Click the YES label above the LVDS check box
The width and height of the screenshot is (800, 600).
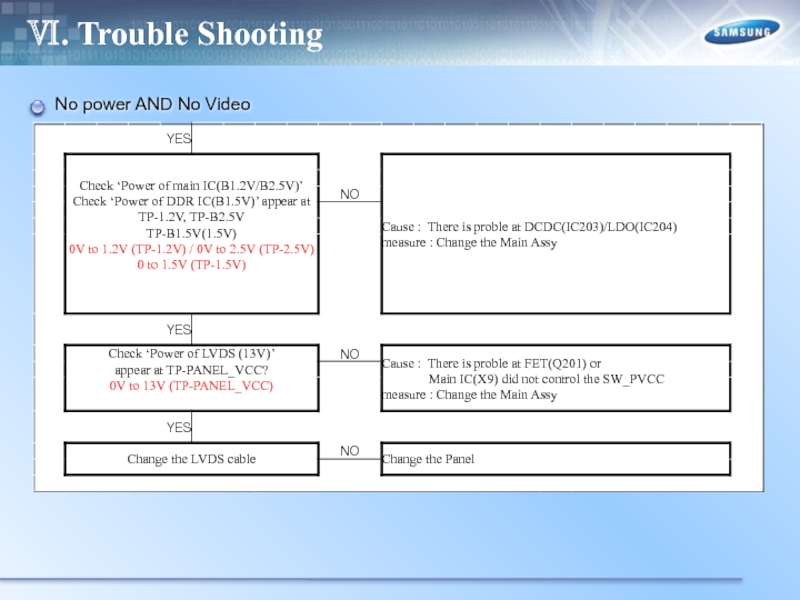point(179,330)
